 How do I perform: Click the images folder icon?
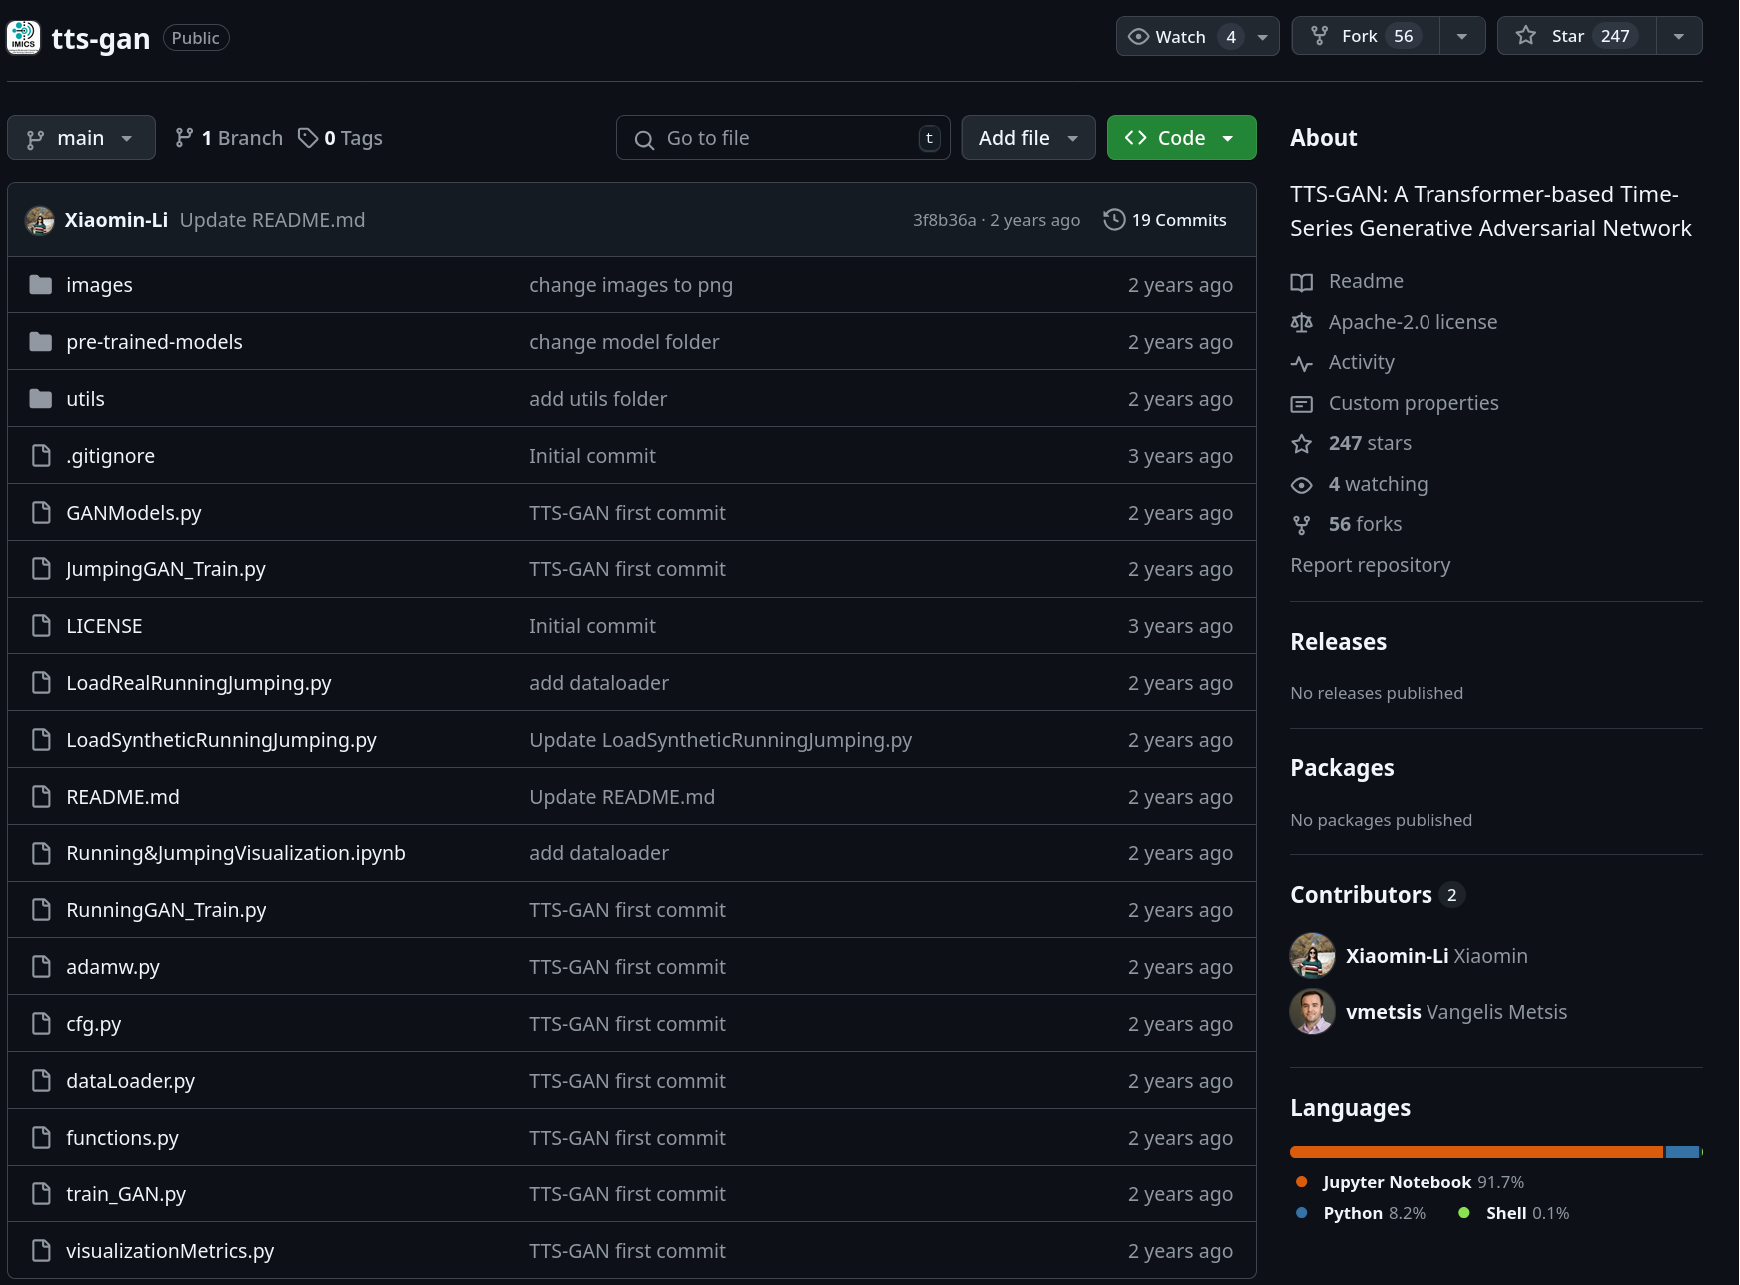[41, 285]
